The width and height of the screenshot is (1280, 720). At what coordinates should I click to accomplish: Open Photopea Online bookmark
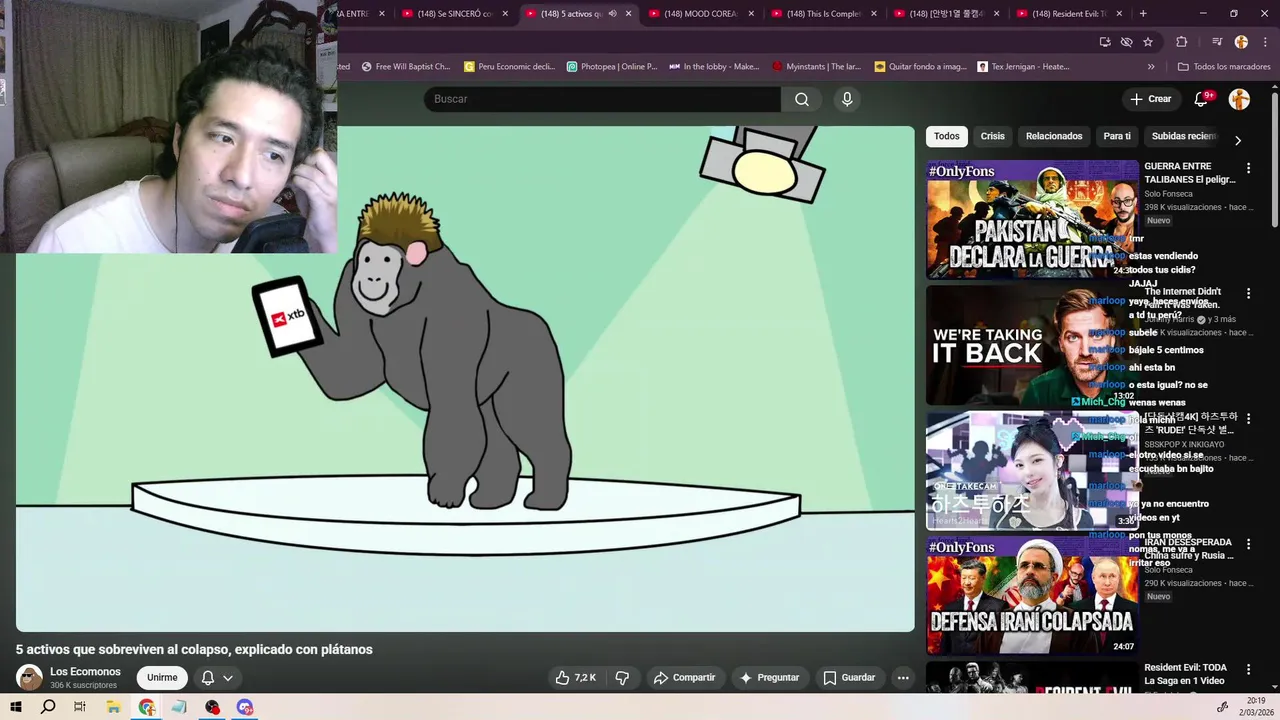(612, 67)
